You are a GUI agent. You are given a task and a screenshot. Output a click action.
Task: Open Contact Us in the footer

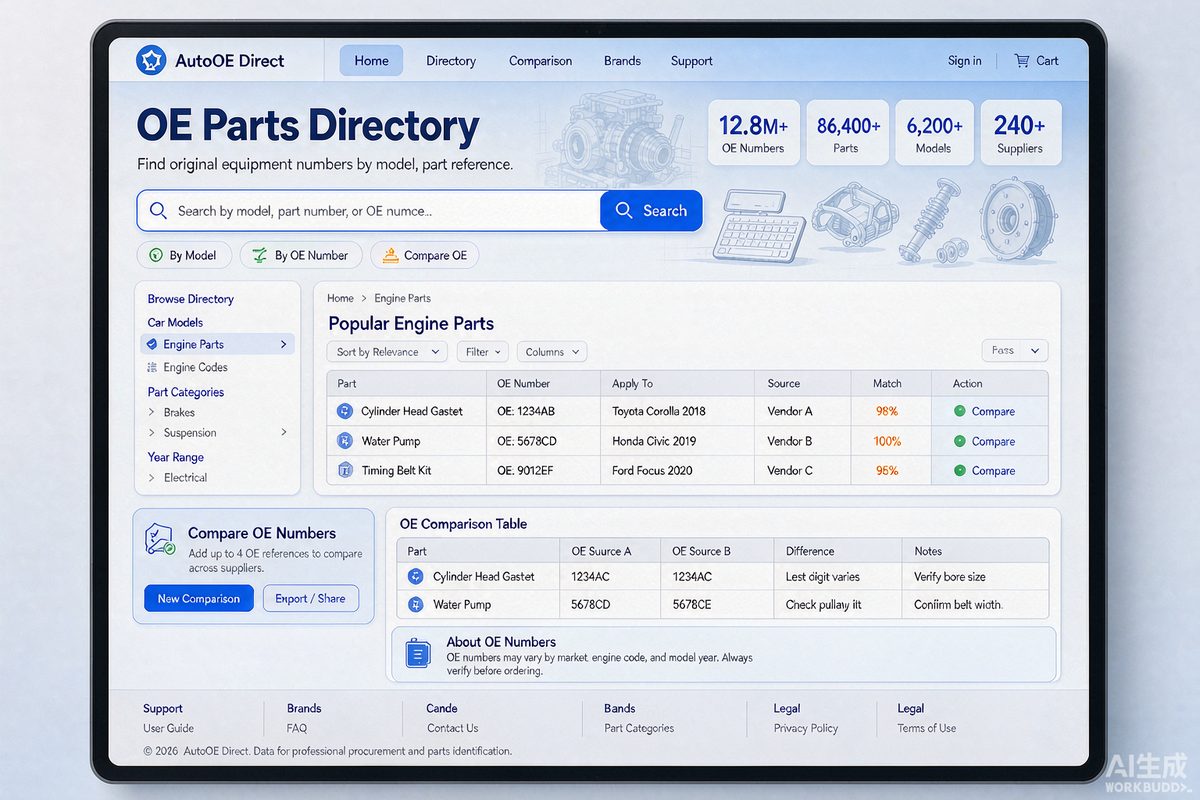click(453, 728)
